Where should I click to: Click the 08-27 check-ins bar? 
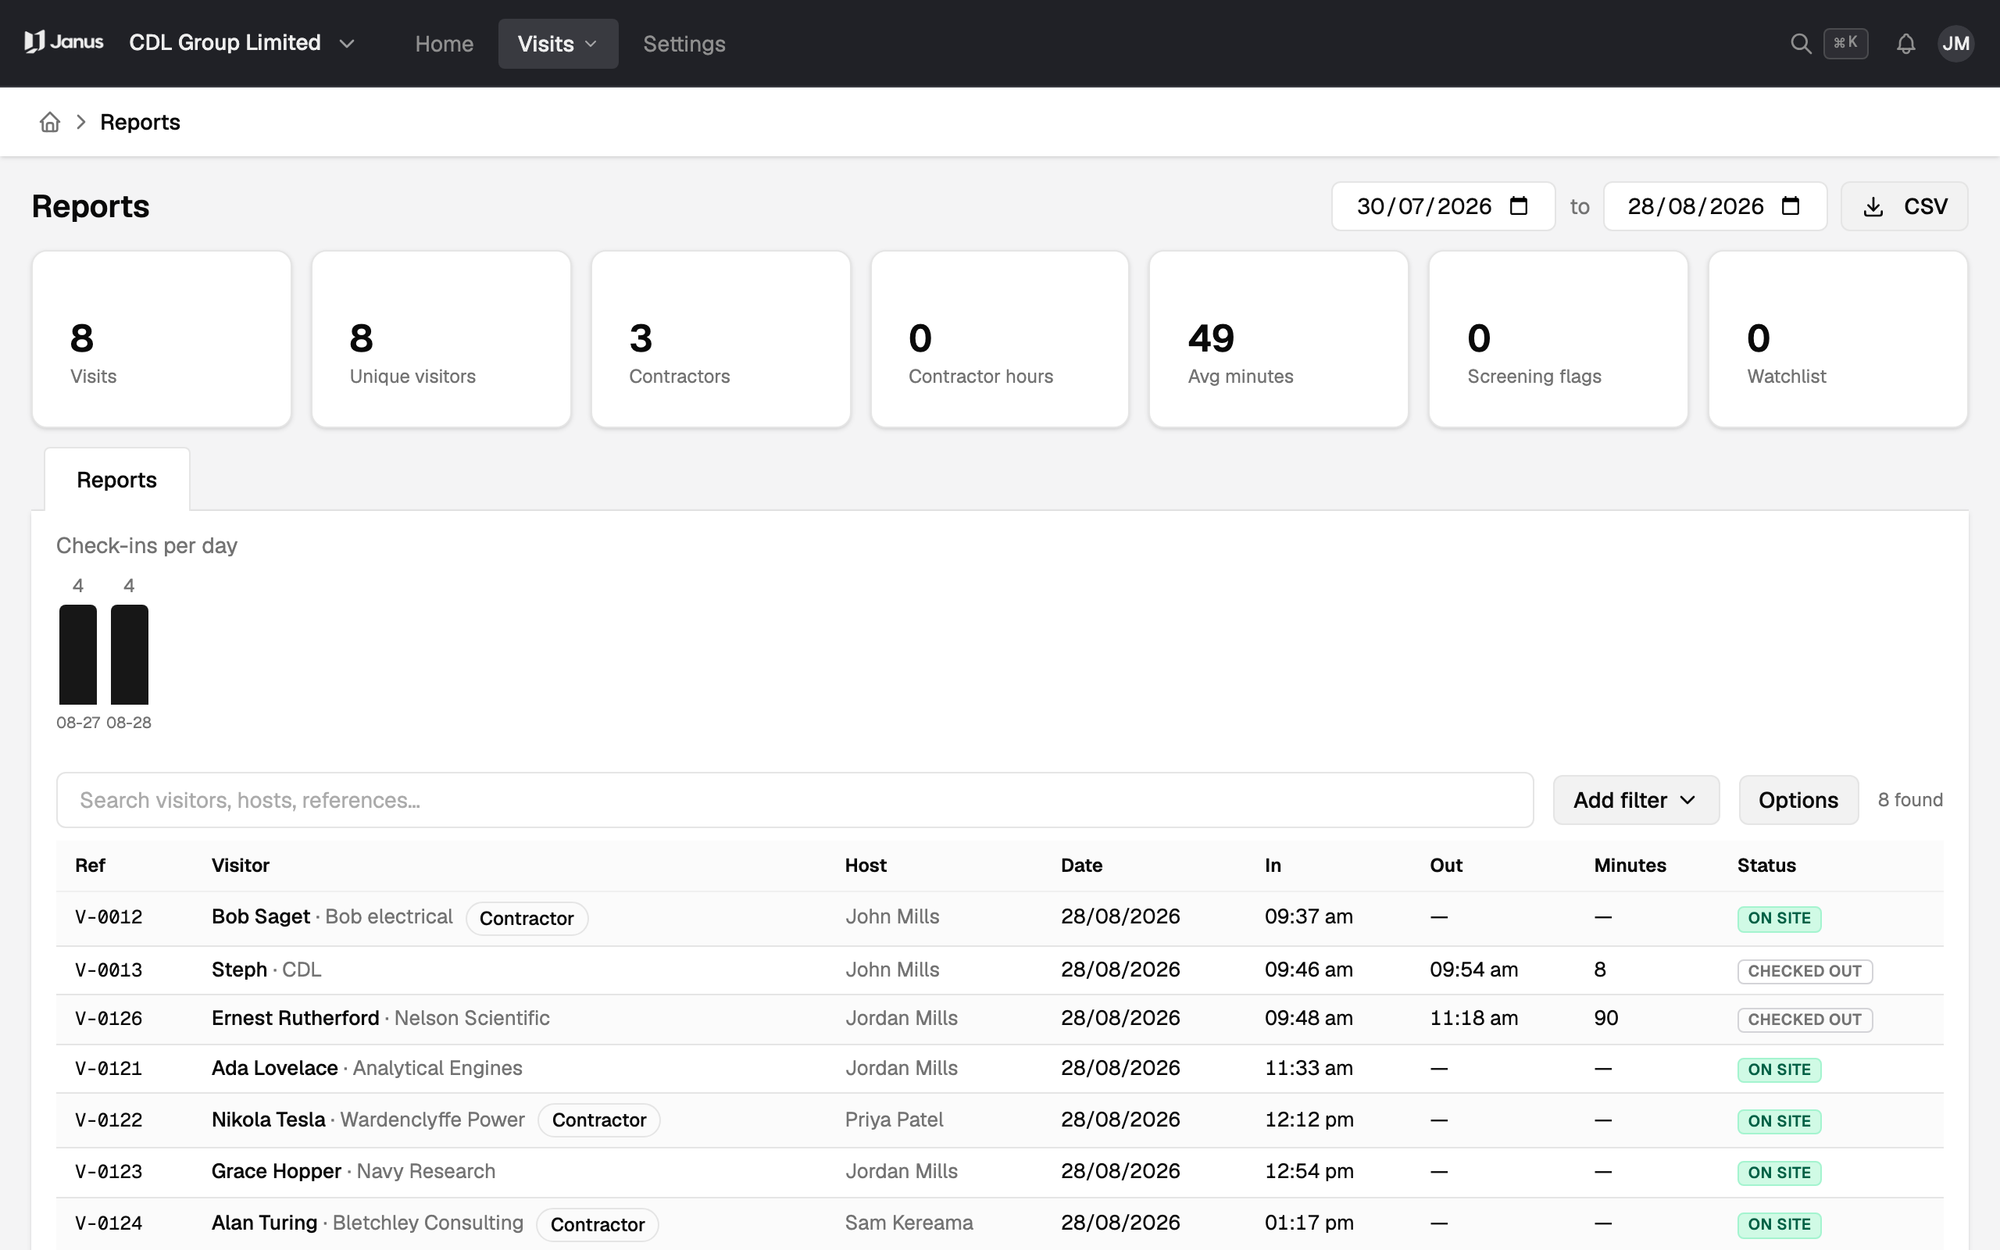click(x=78, y=654)
